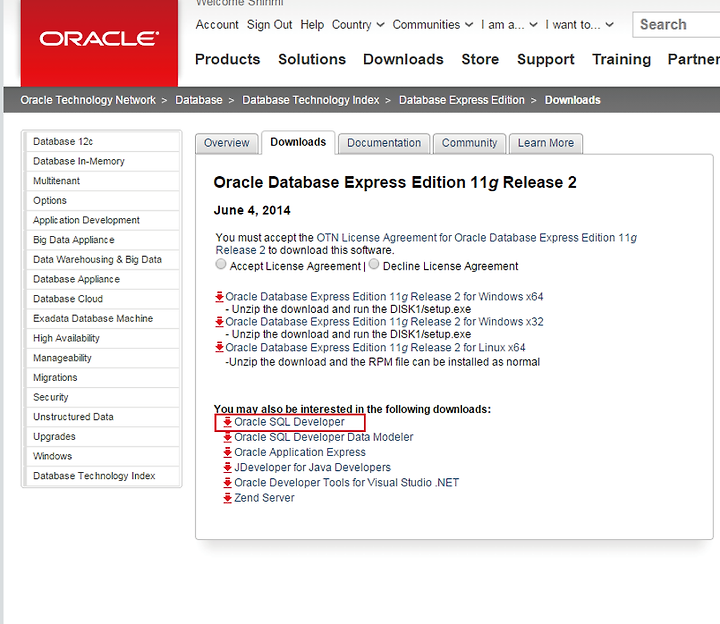Open Manageability in sidebar
This screenshot has width=720, height=624.
pos(103,358)
